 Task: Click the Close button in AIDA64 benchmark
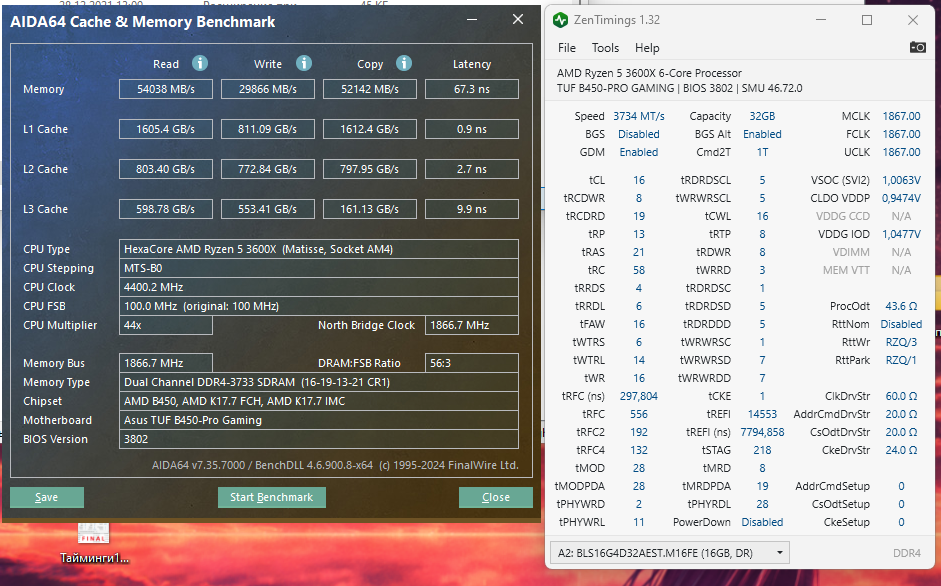tap(496, 497)
